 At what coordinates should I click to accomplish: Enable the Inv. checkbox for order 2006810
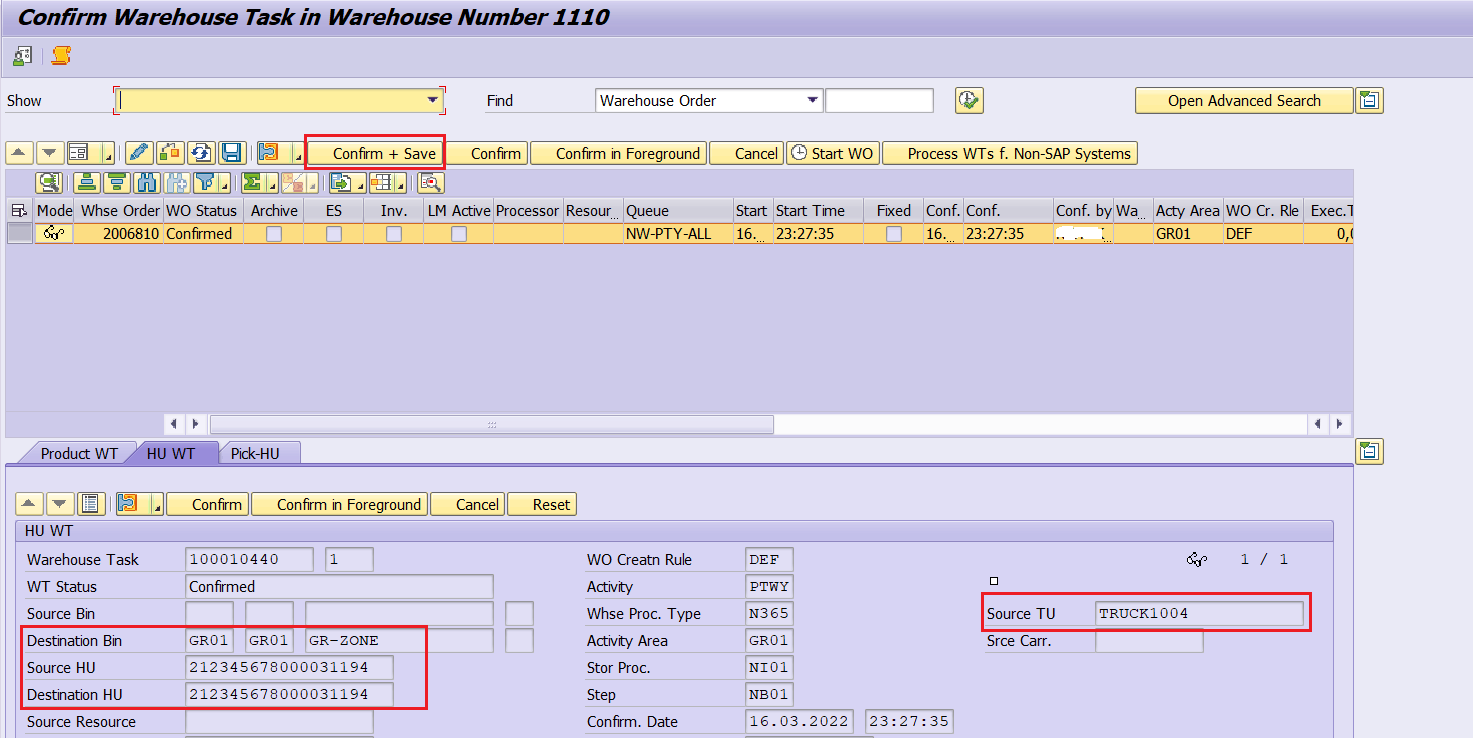tap(393, 233)
